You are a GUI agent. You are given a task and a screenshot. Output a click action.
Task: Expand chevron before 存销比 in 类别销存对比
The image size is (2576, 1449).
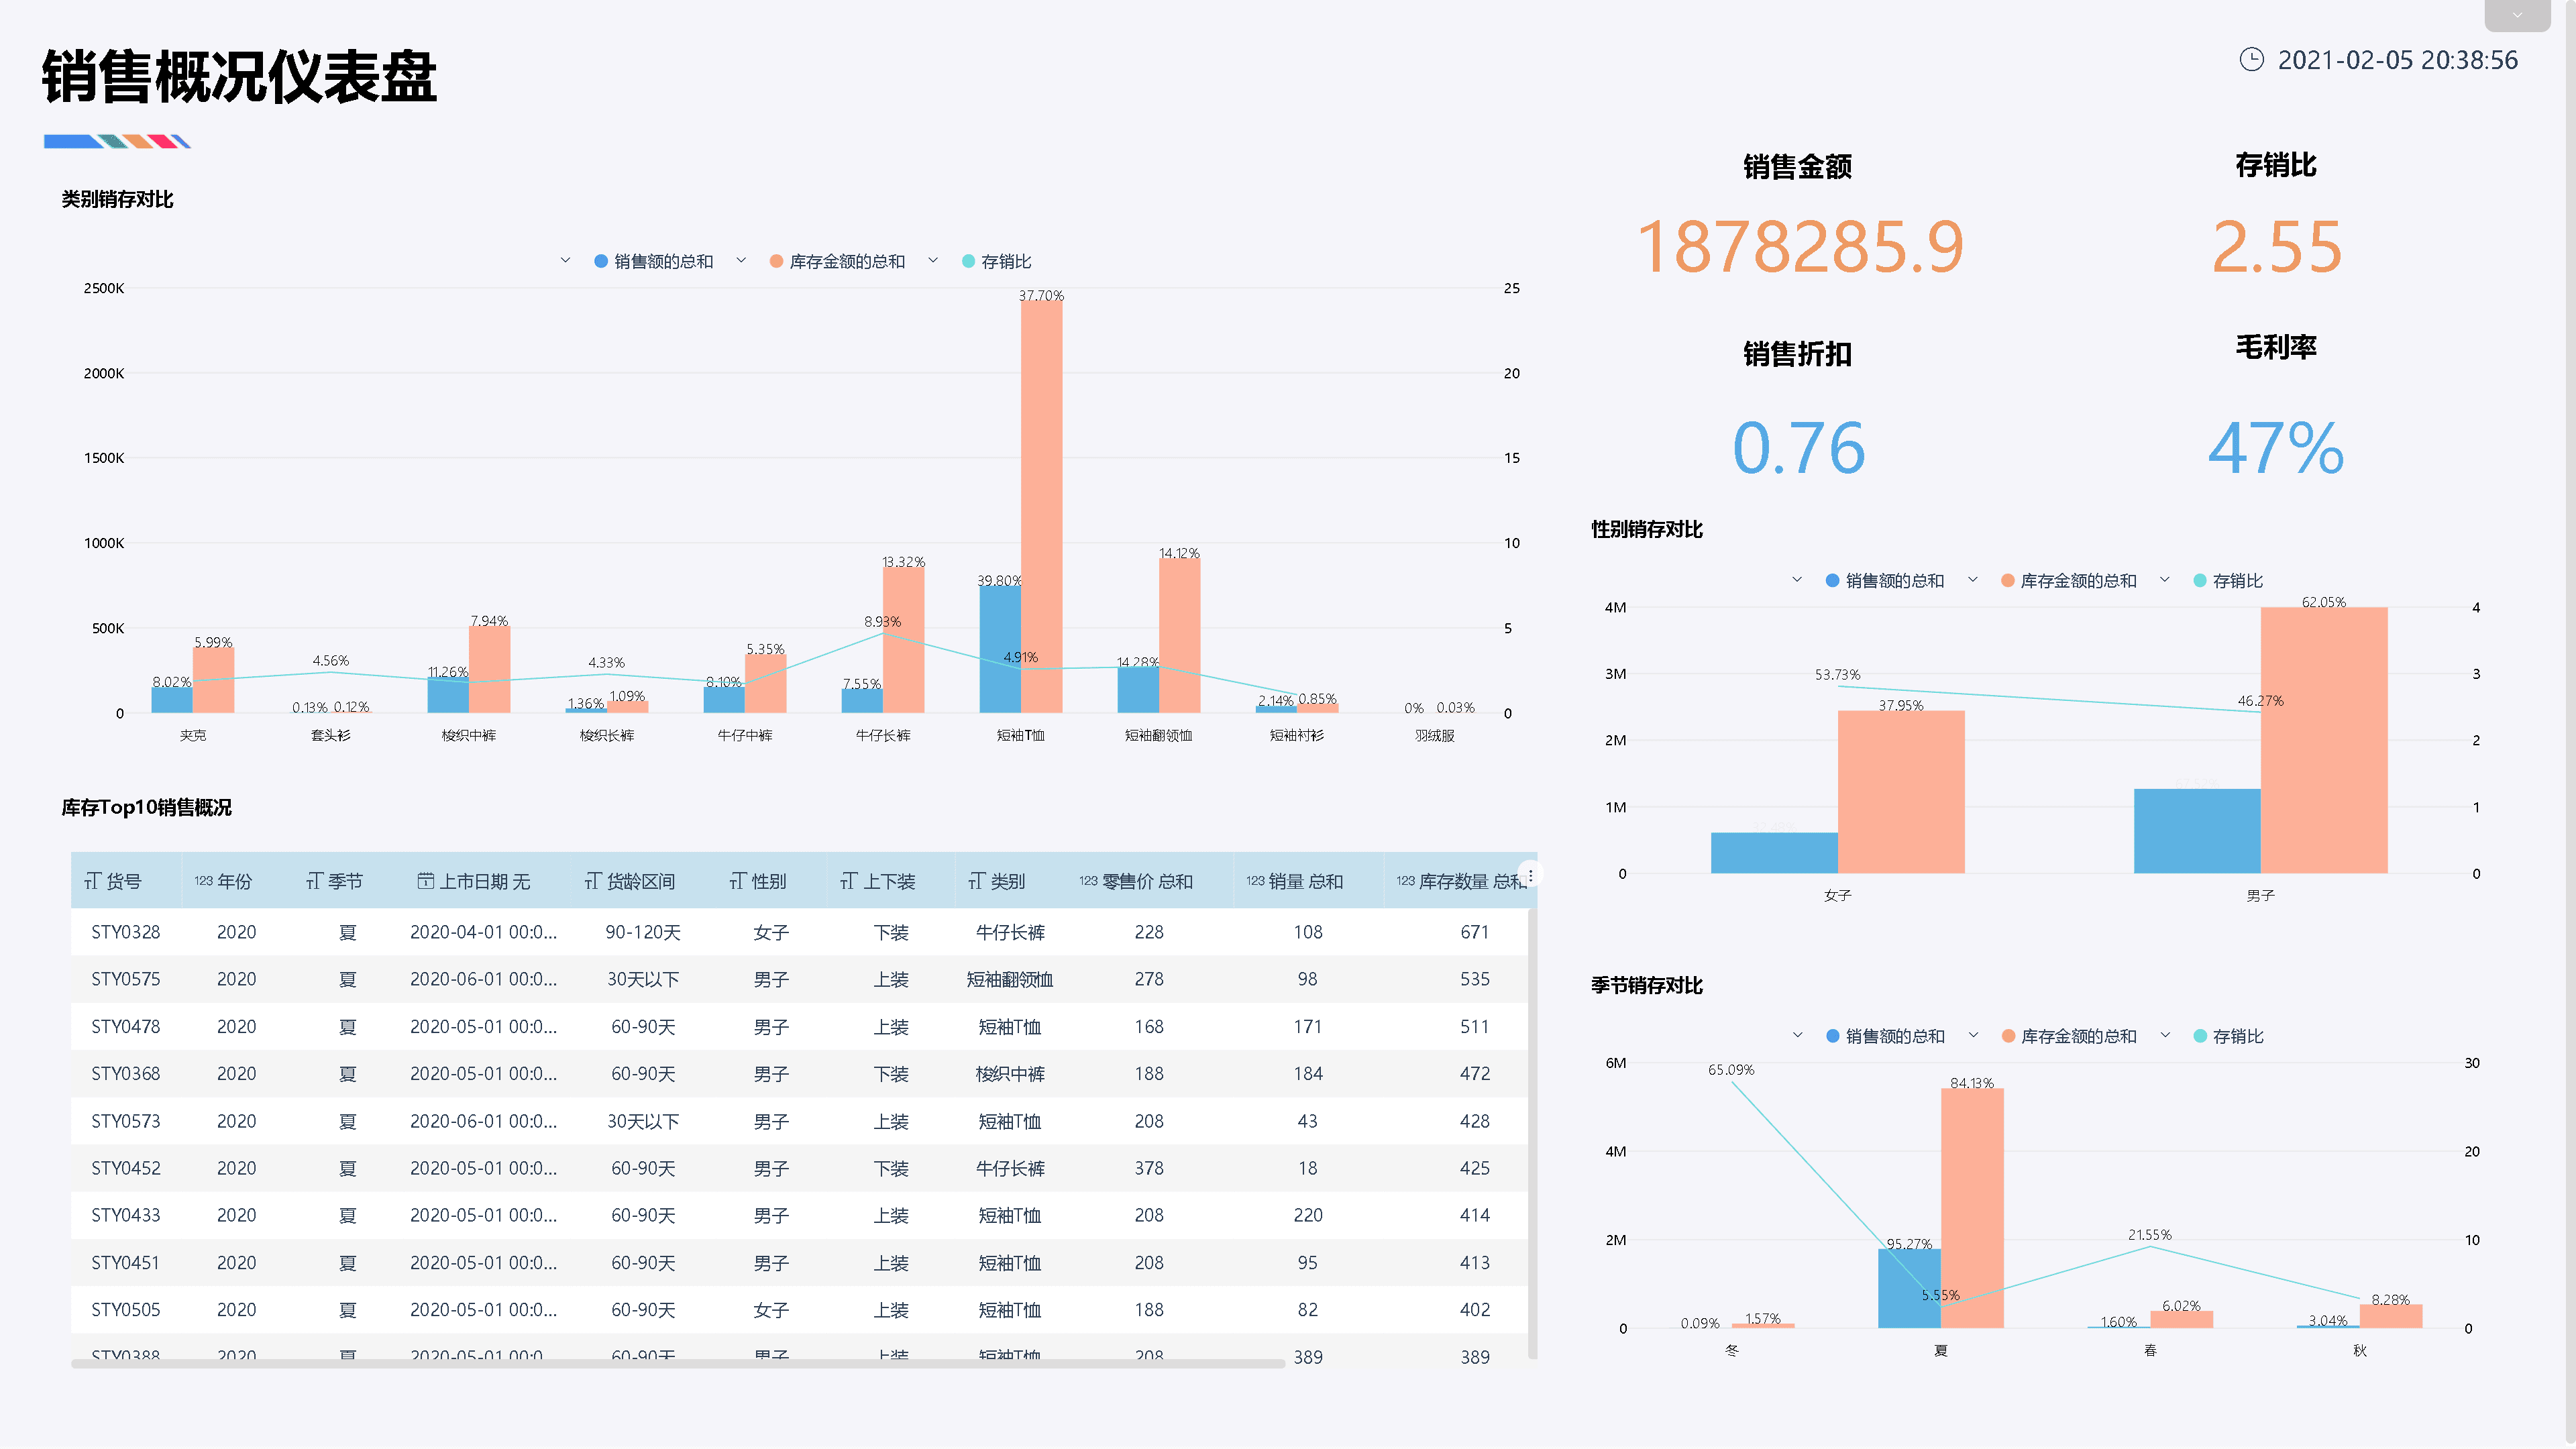933,260
